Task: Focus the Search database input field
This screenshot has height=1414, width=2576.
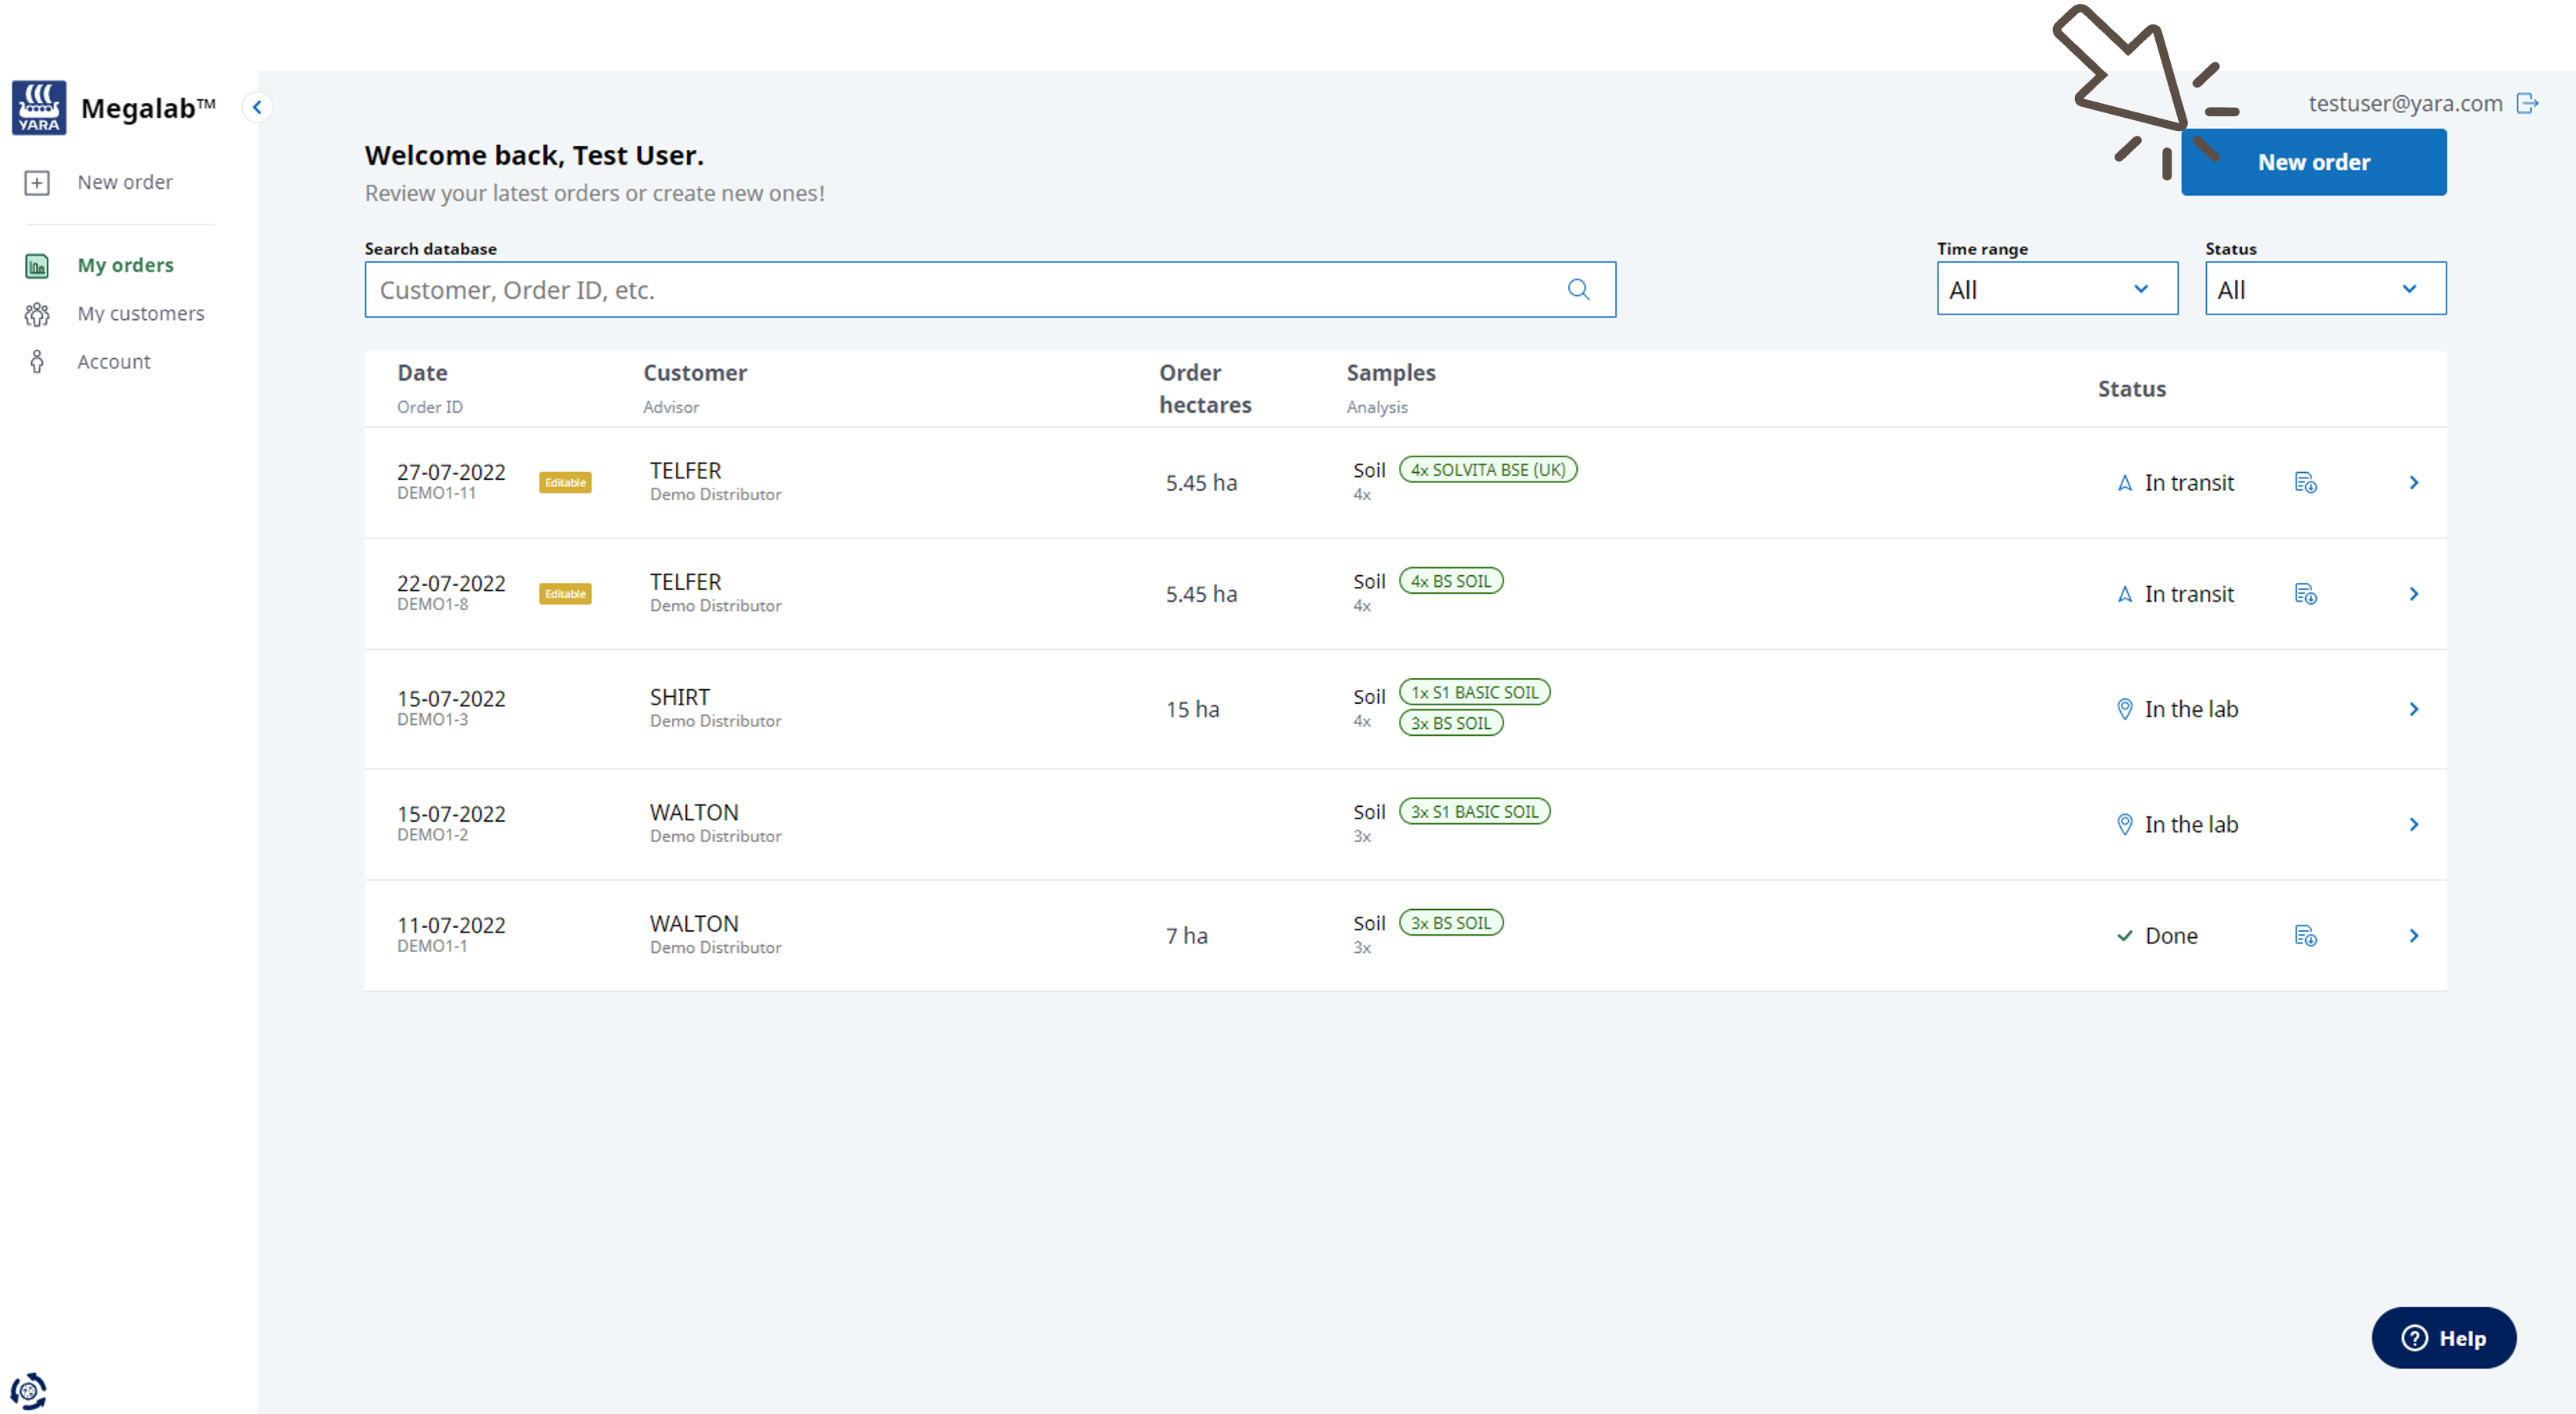Action: [960, 290]
